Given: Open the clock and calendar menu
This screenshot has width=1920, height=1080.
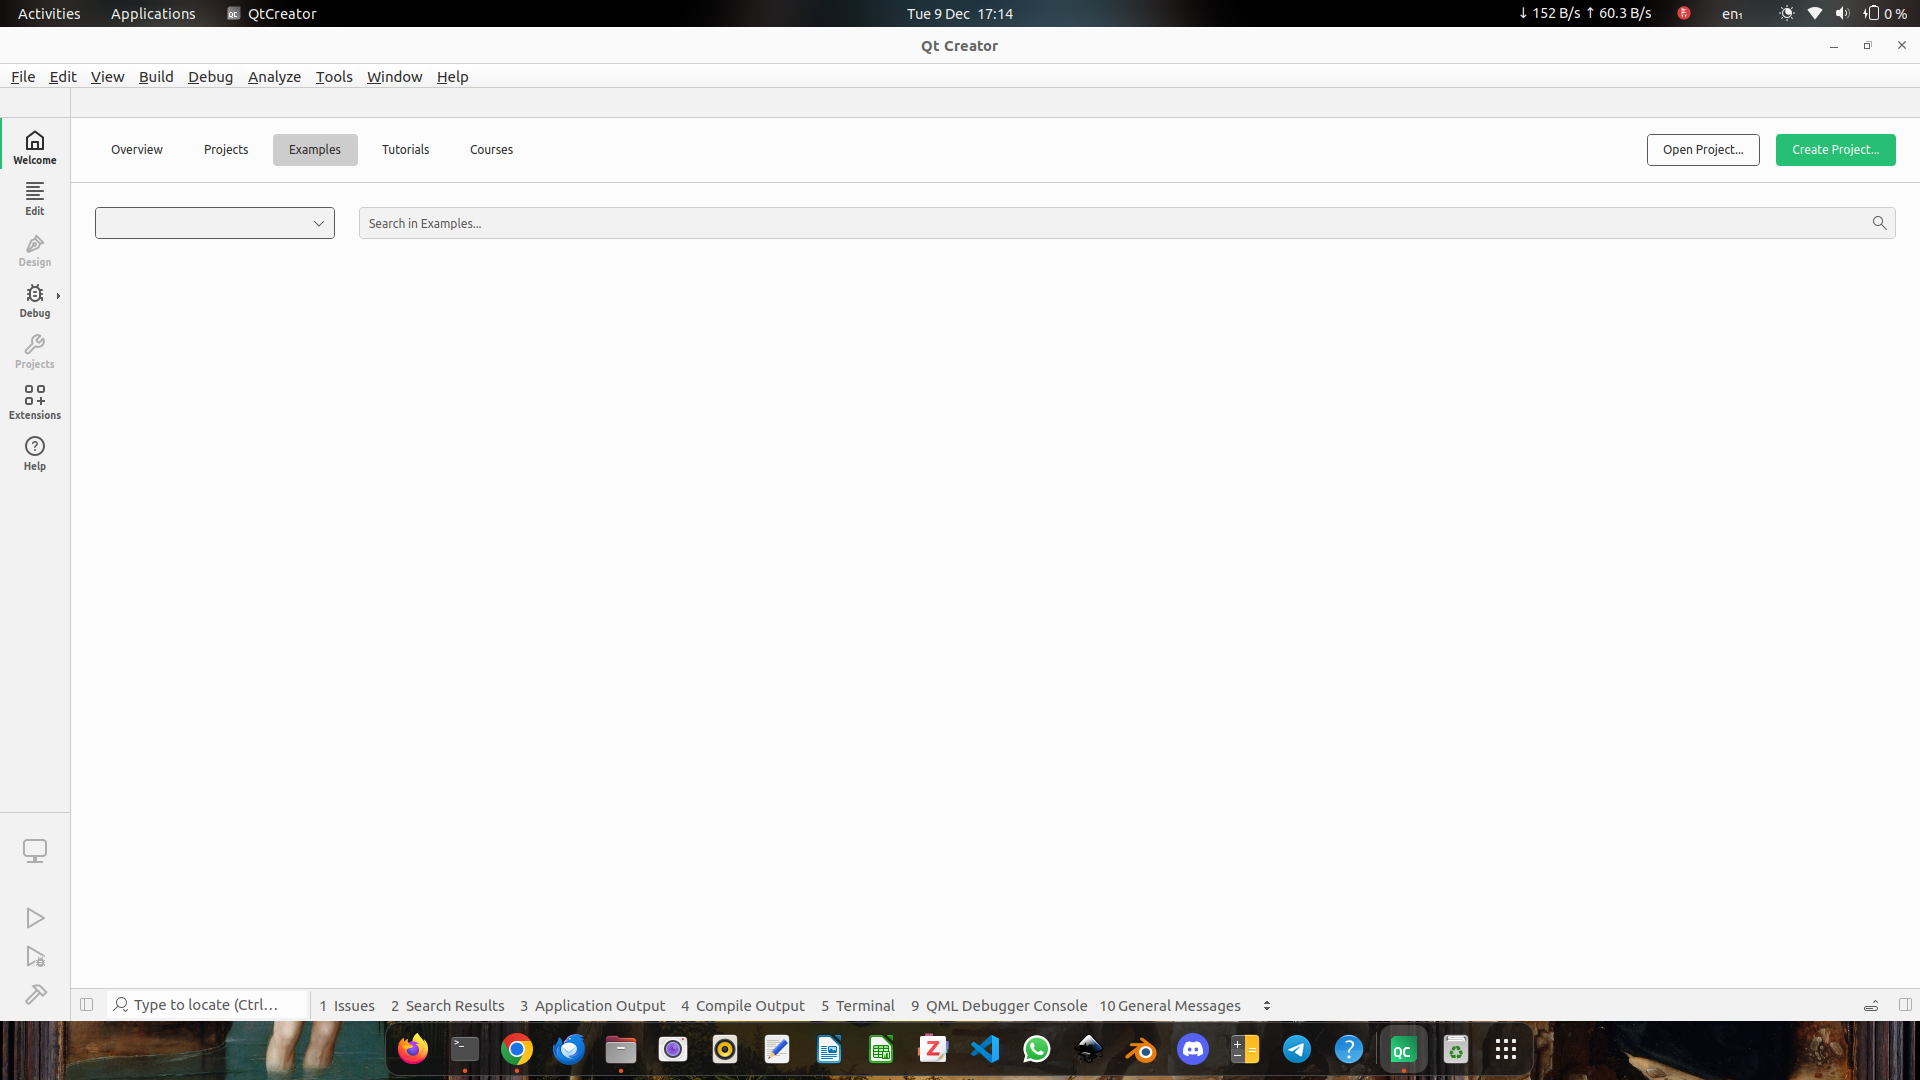Looking at the screenshot, I should pyautogui.click(x=960, y=14).
